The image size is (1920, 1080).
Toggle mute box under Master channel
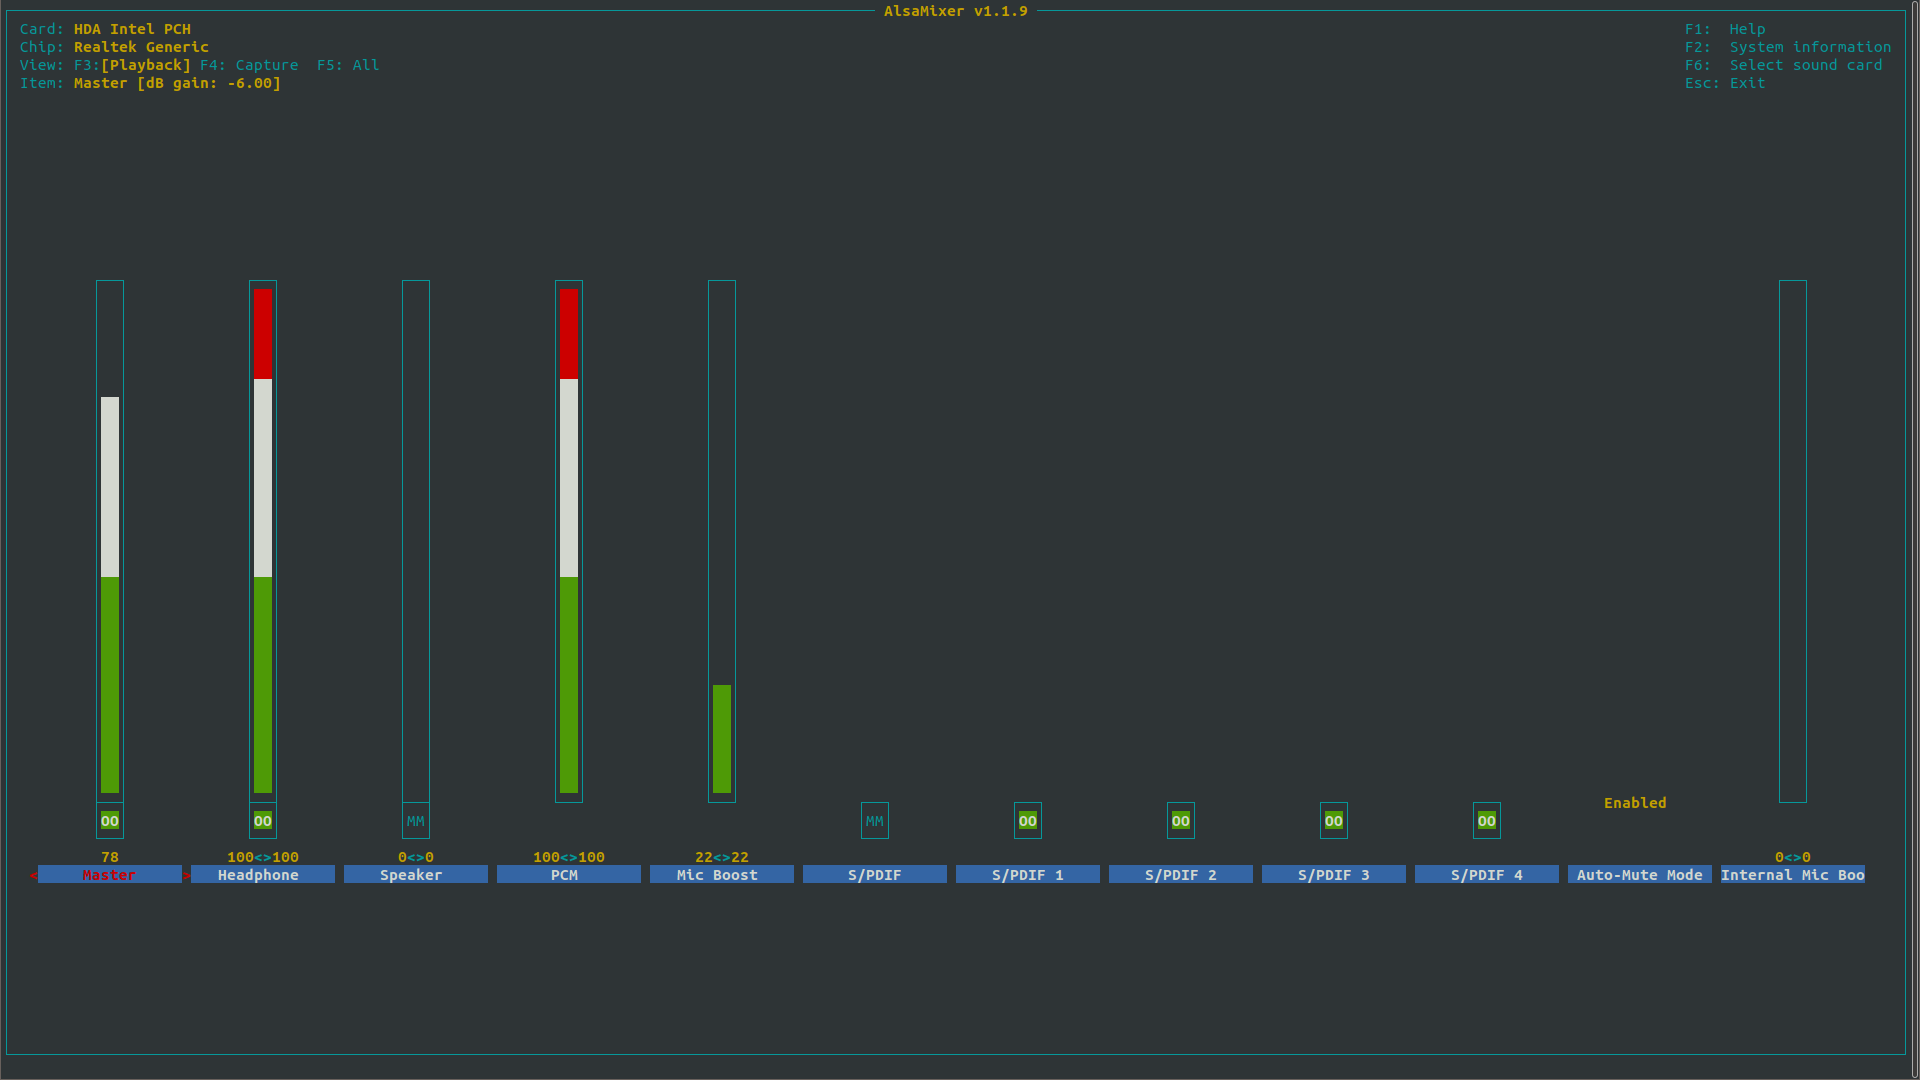(x=110, y=821)
